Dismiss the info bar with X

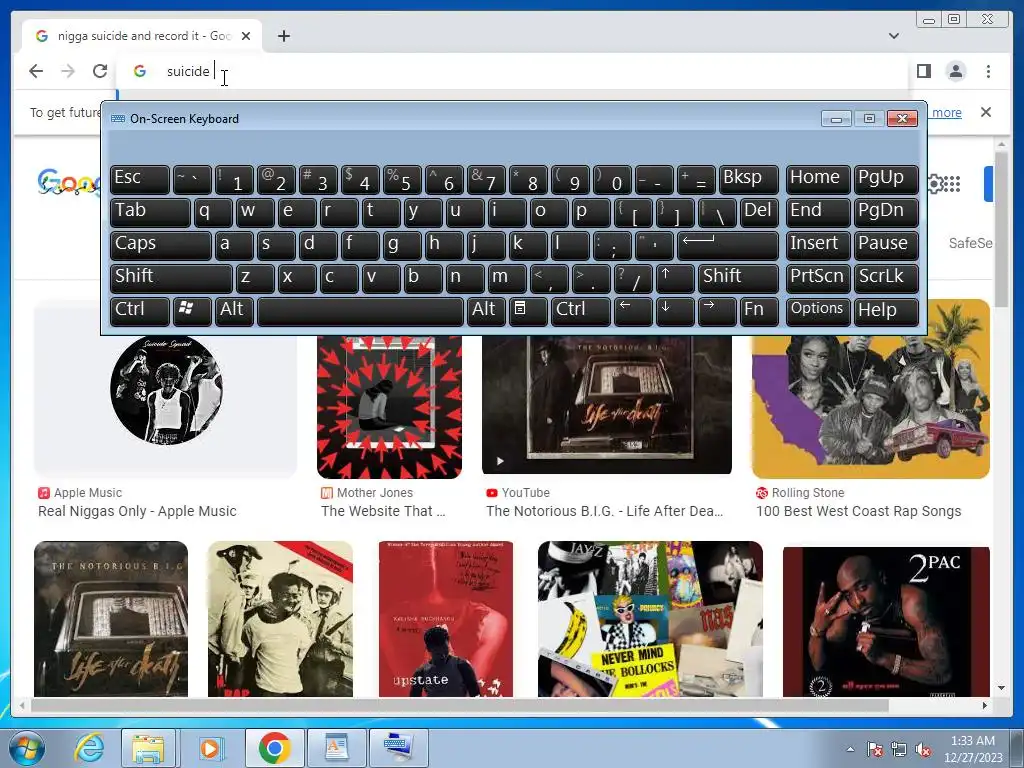coord(985,112)
